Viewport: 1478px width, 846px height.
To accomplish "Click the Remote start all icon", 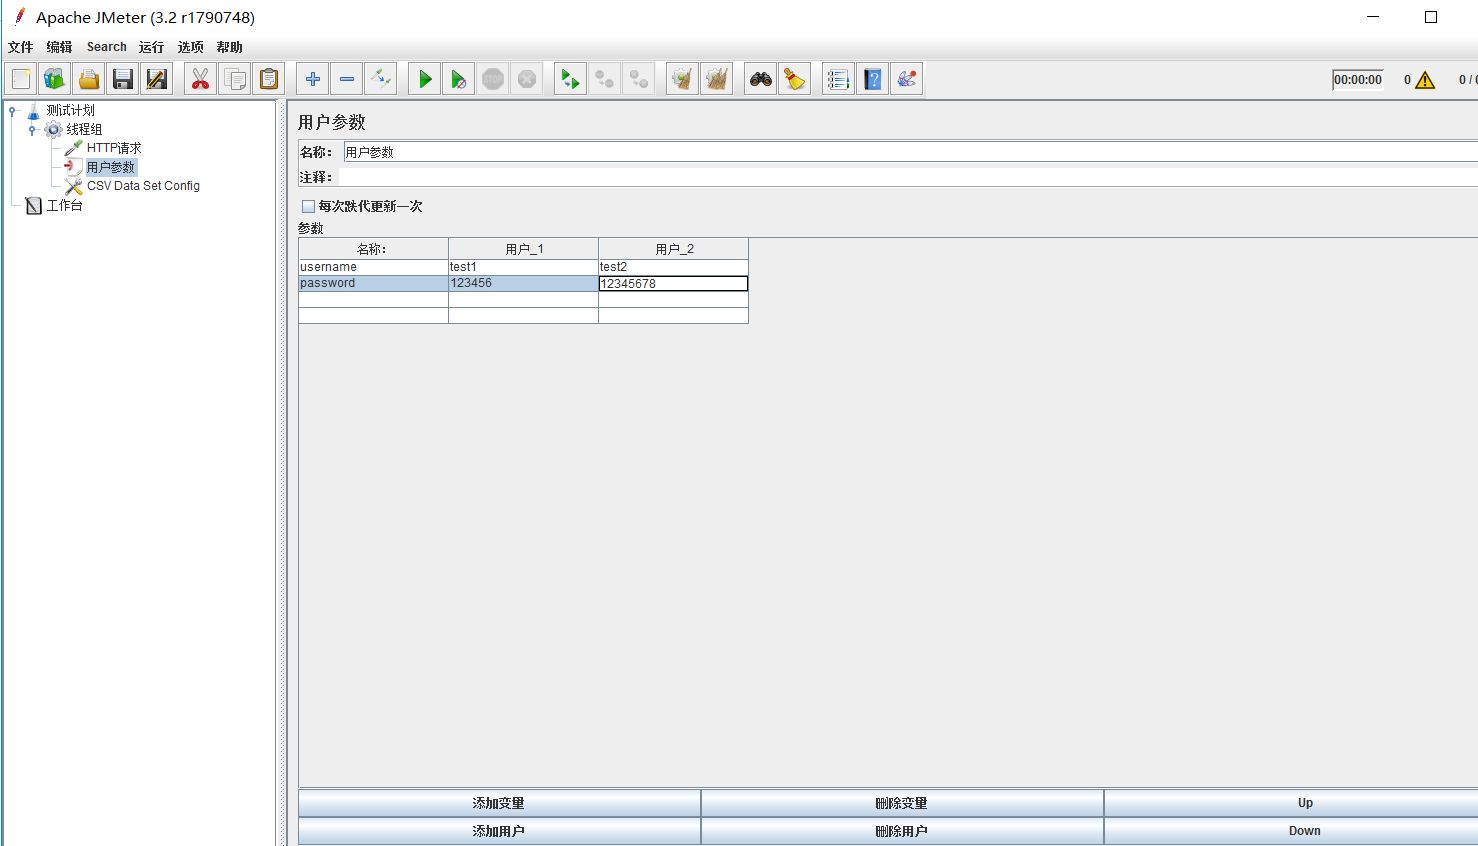I will (571, 79).
